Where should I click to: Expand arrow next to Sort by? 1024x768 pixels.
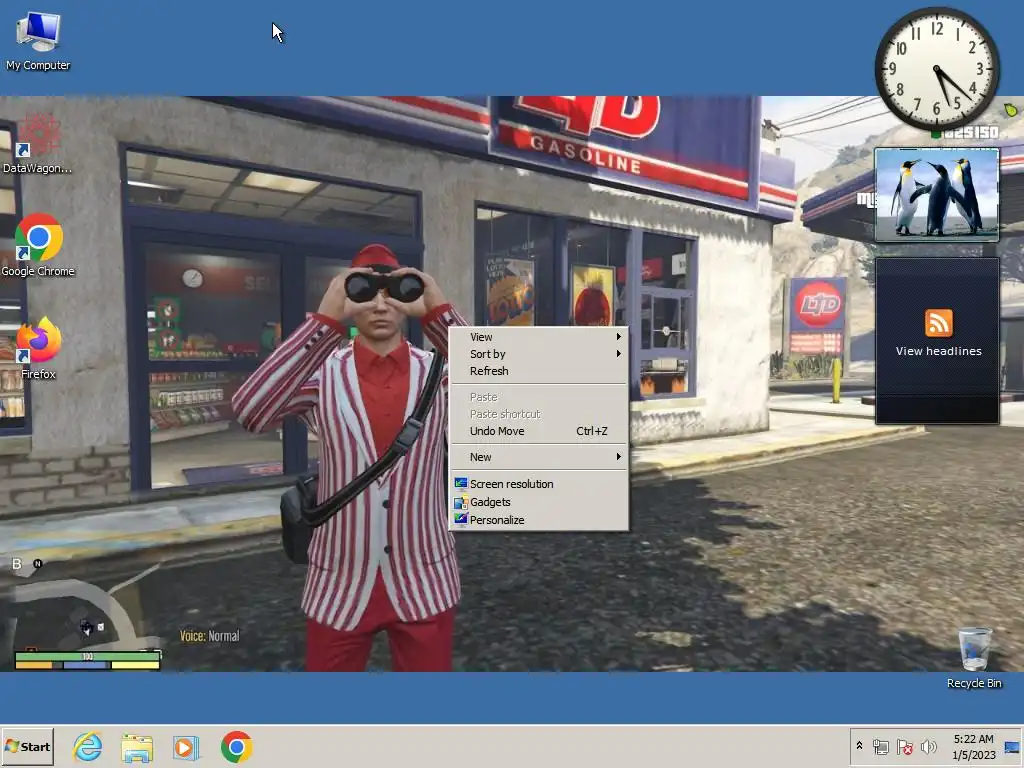click(618, 354)
